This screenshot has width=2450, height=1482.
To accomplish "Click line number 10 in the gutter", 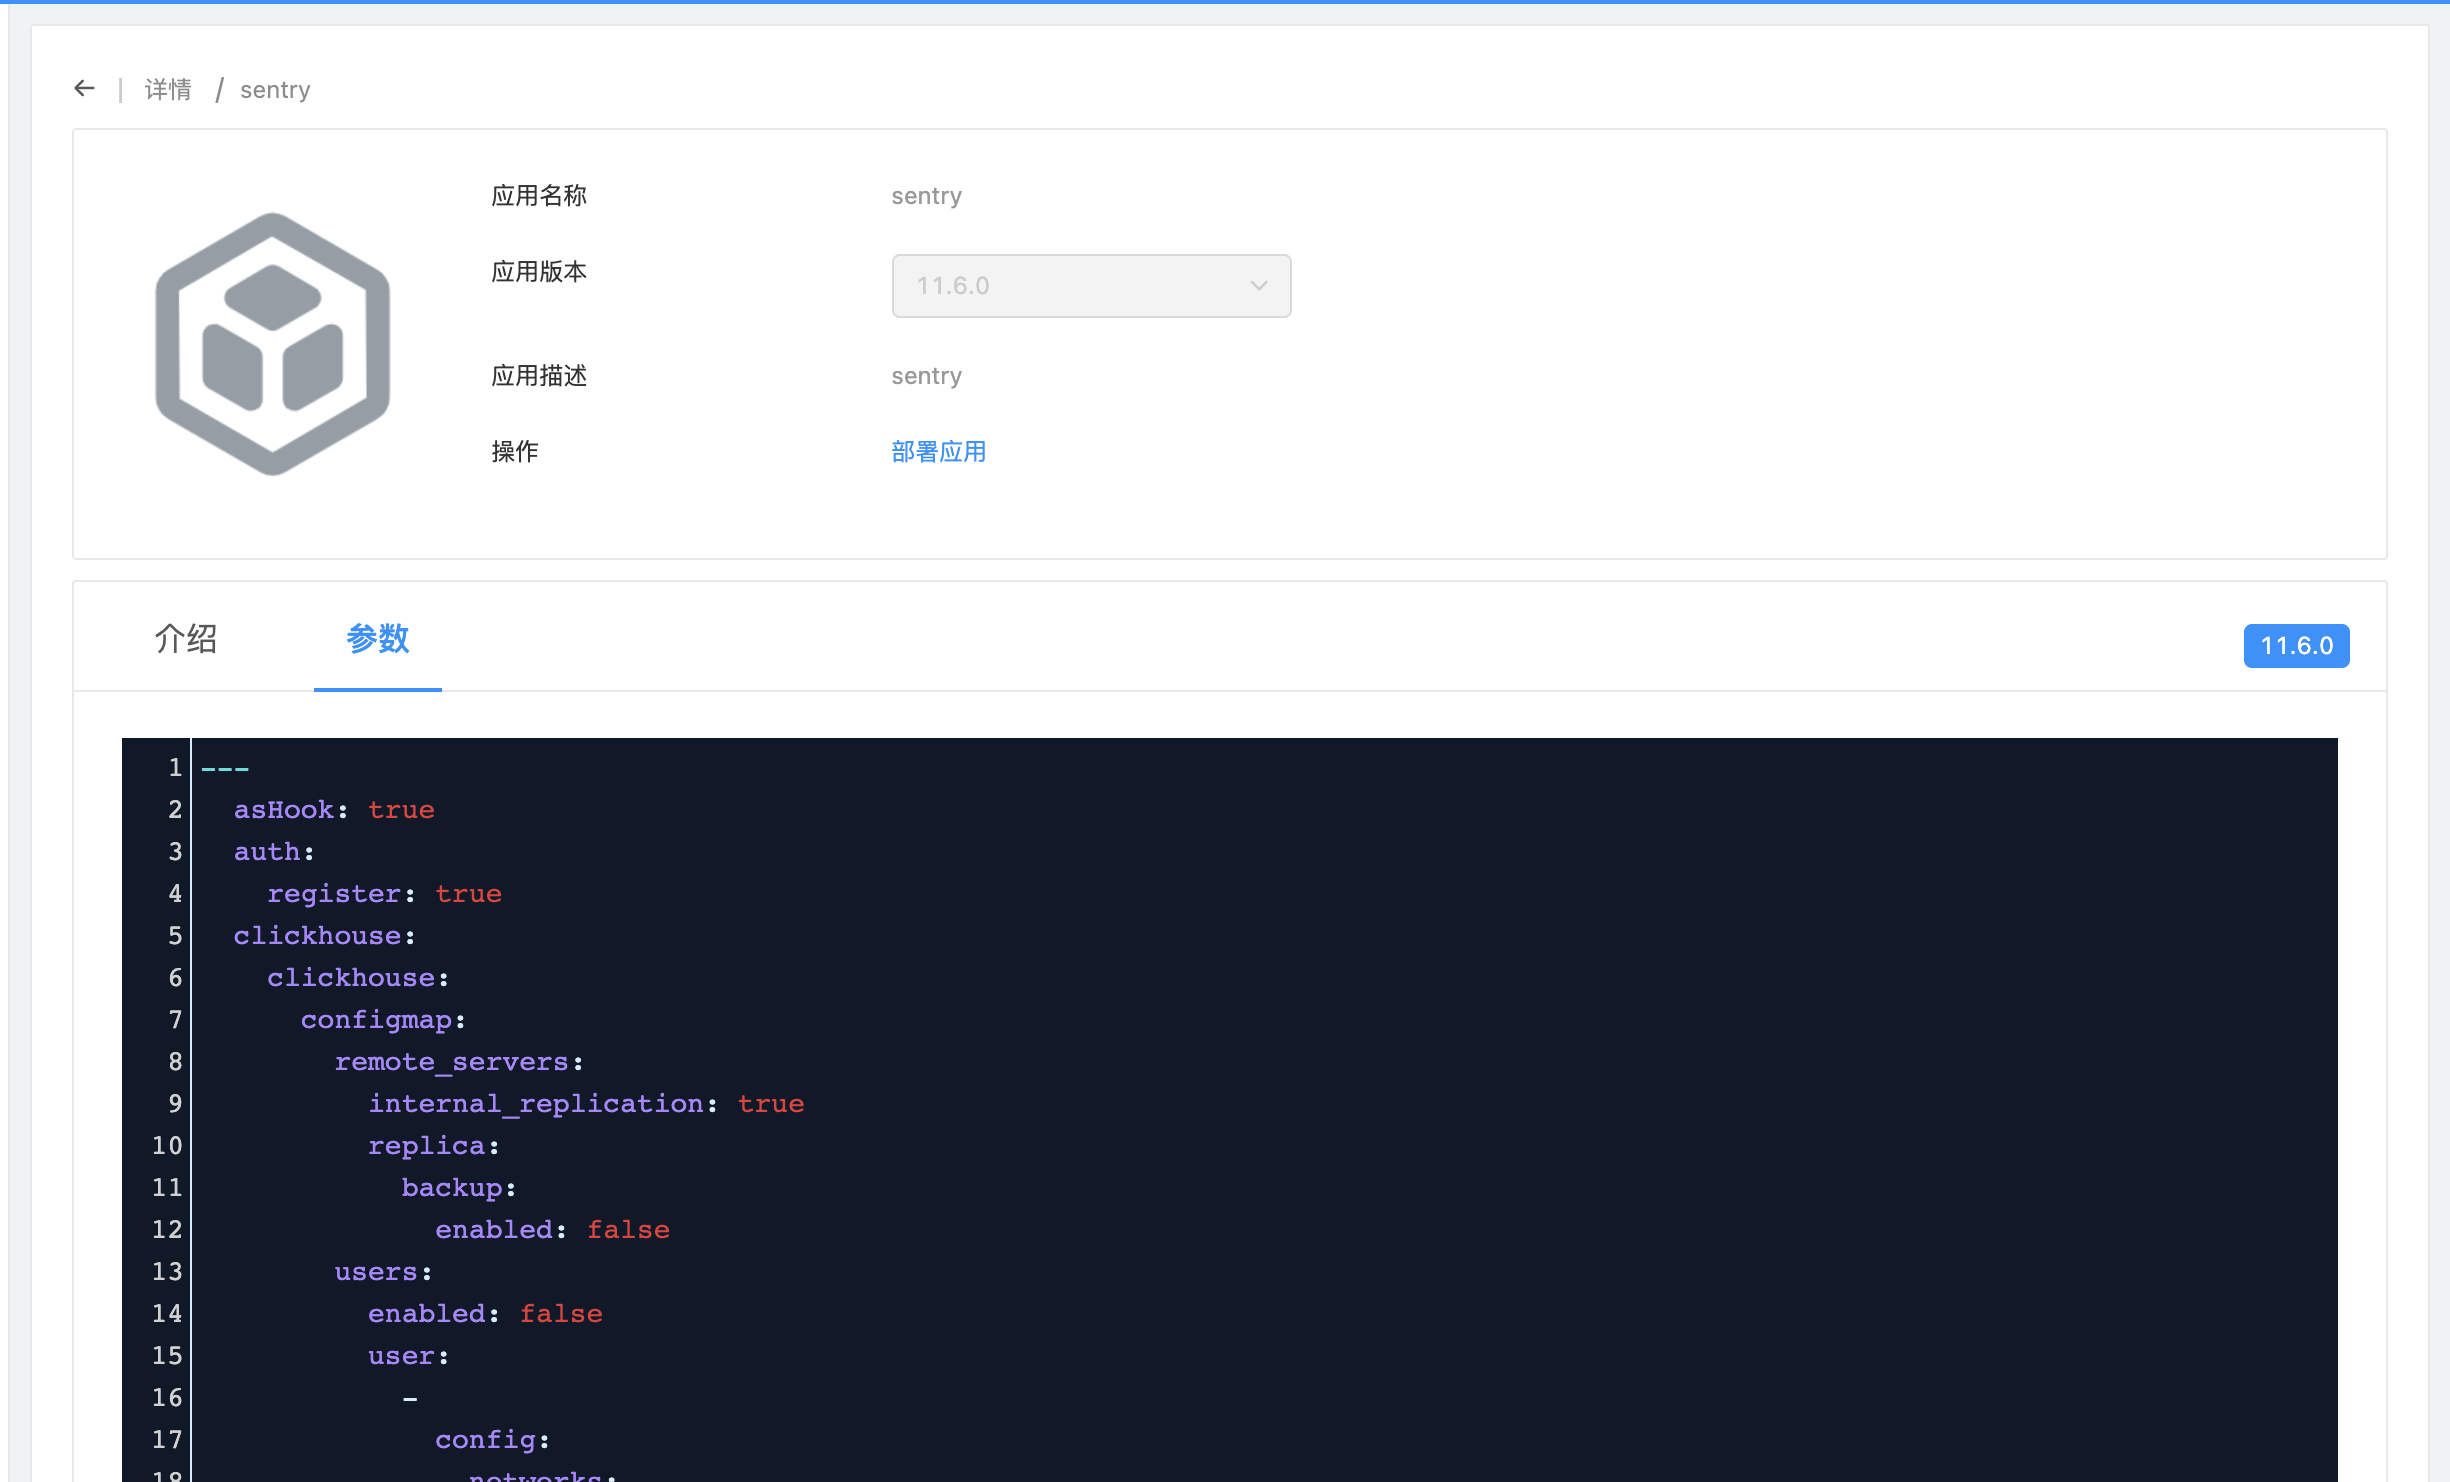I will click(167, 1146).
